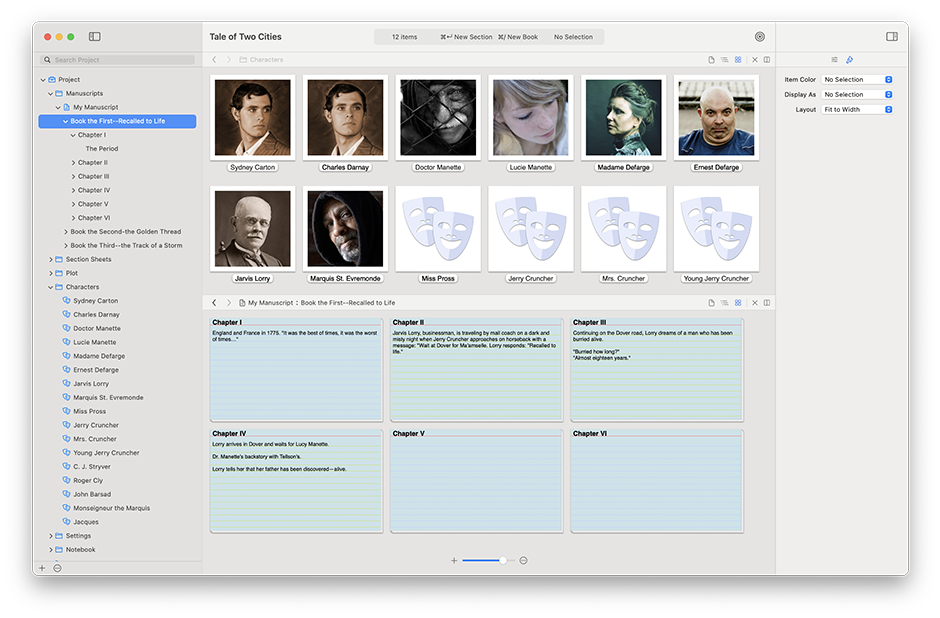Open the appearance paintbrush inspector tab

(849, 60)
